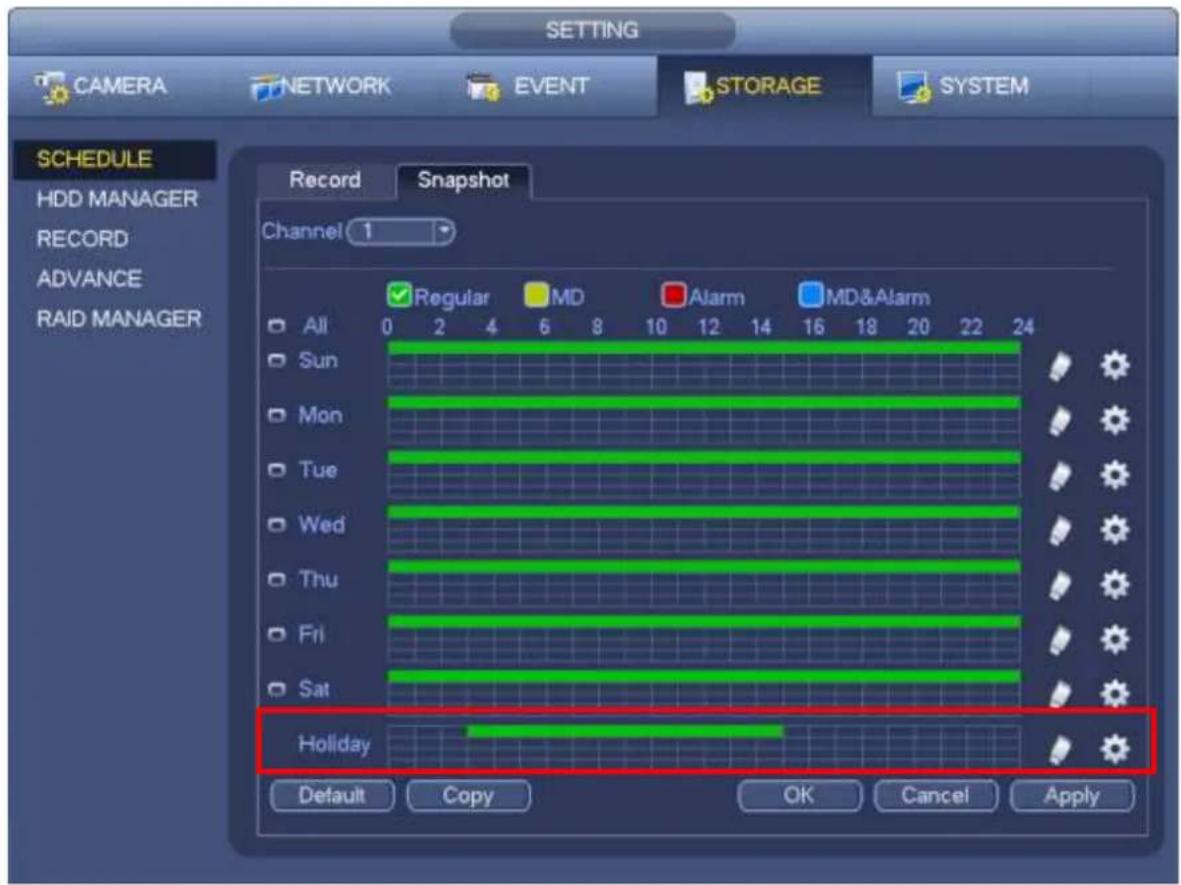Select the Snapshot schedule tab
The height and width of the screenshot is (885, 1181).
(463, 181)
